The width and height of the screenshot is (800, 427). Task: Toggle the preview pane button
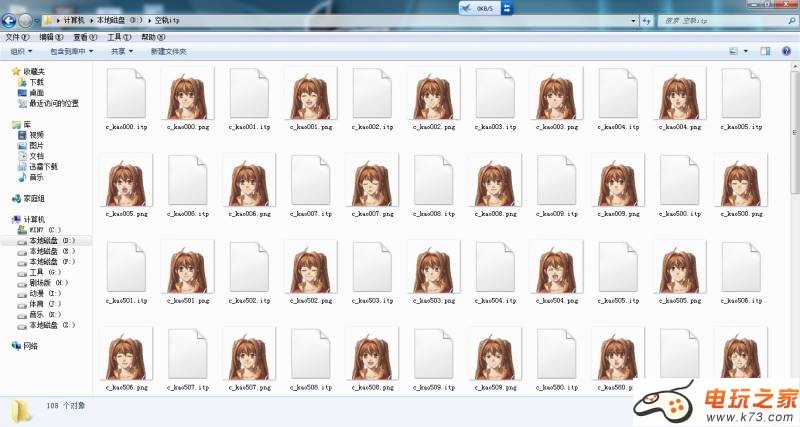pyautogui.click(x=765, y=51)
